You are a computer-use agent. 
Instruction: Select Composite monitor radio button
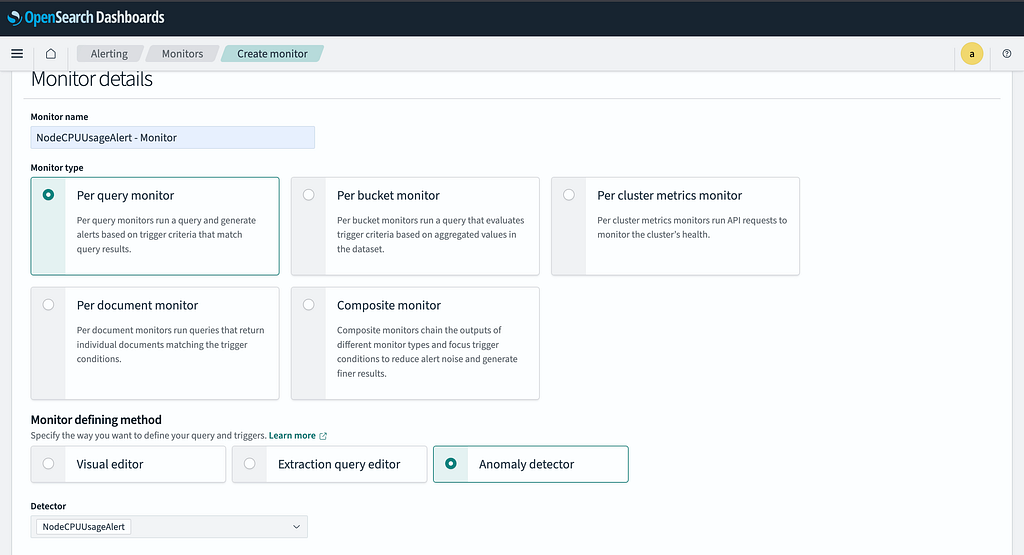pyautogui.click(x=308, y=304)
